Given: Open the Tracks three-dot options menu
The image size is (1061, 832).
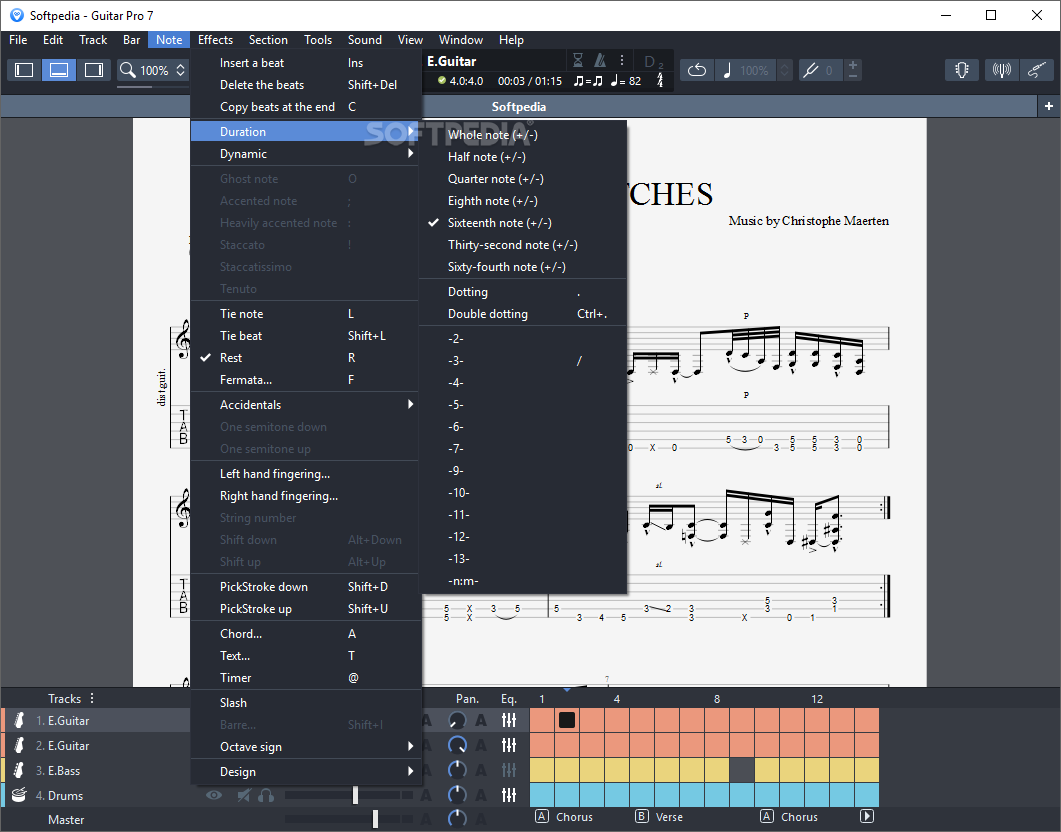Looking at the screenshot, I should (x=92, y=698).
